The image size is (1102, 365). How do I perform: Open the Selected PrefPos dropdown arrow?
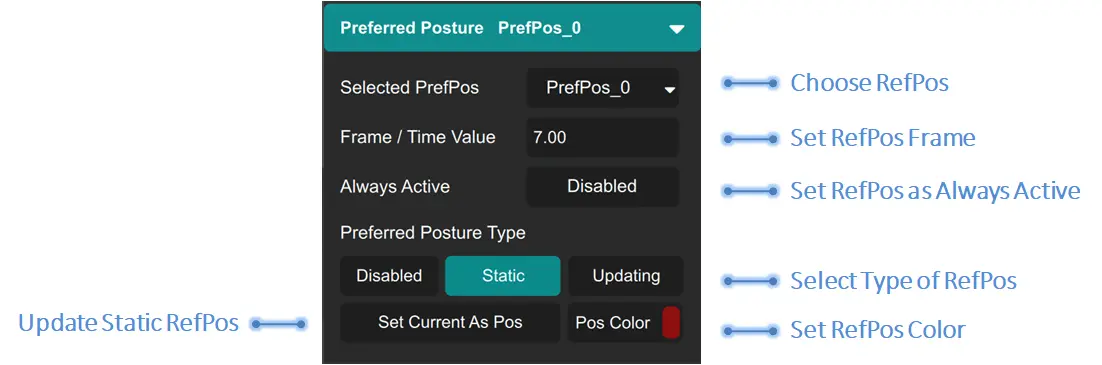[670, 89]
